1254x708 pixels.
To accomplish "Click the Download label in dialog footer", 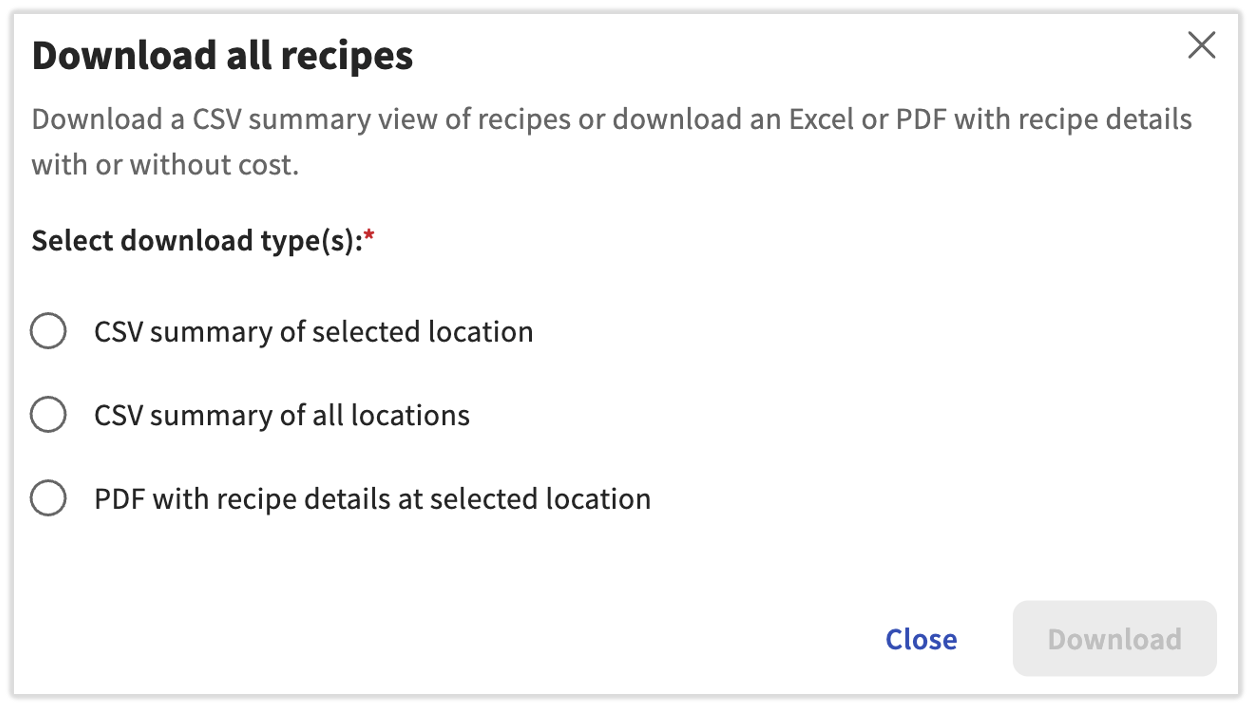I will (1114, 639).
